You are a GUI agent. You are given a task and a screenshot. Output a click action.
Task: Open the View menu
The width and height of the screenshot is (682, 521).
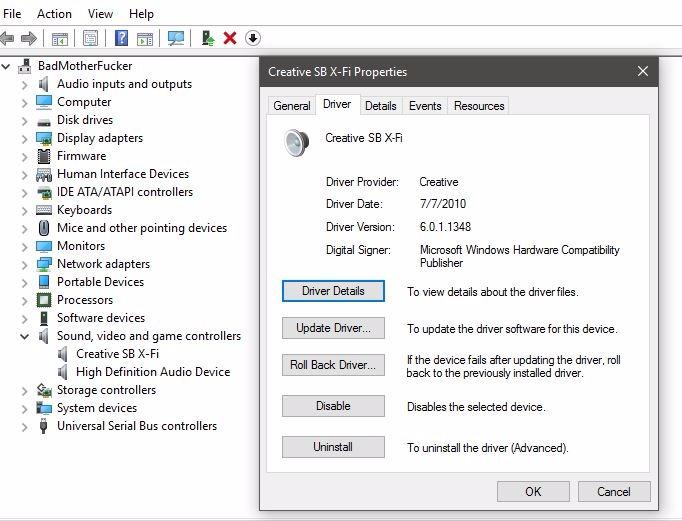(x=100, y=14)
